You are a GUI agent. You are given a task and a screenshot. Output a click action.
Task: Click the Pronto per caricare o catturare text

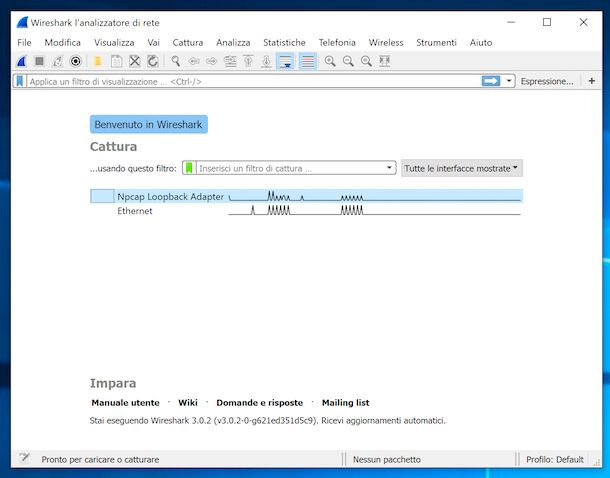[x=100, y=460]
